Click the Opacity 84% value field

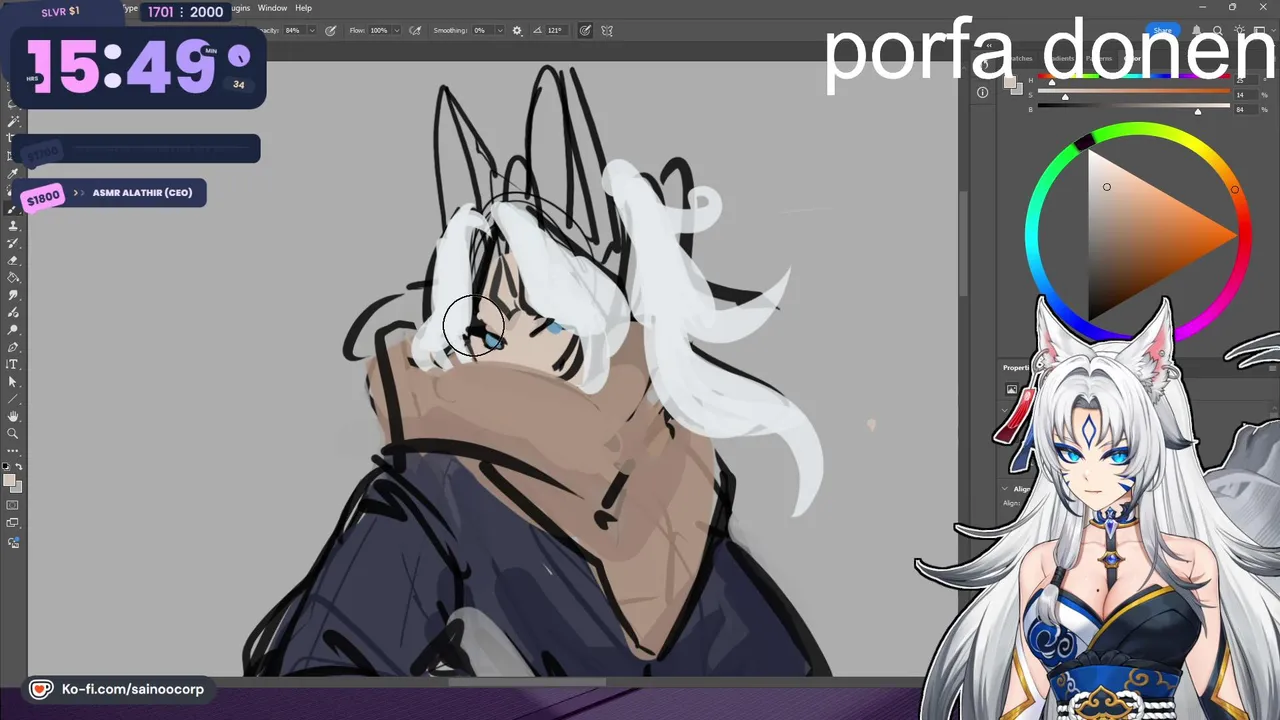point(293,31)
